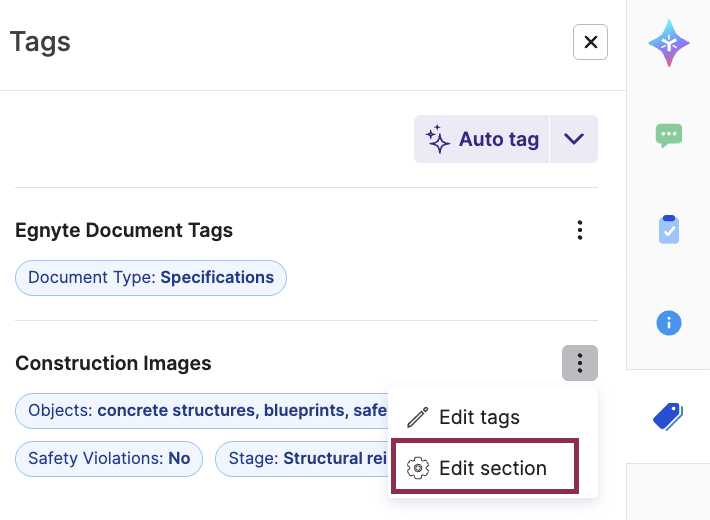Select the Egnyte Document Tags heading

coord(124,230)
